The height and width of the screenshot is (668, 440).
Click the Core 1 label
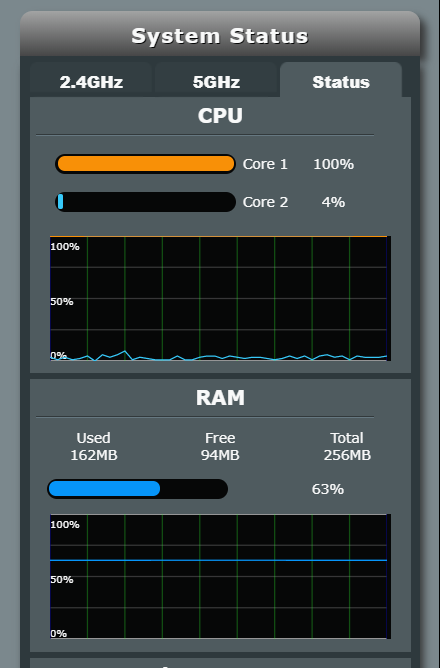tap(265, 164)
